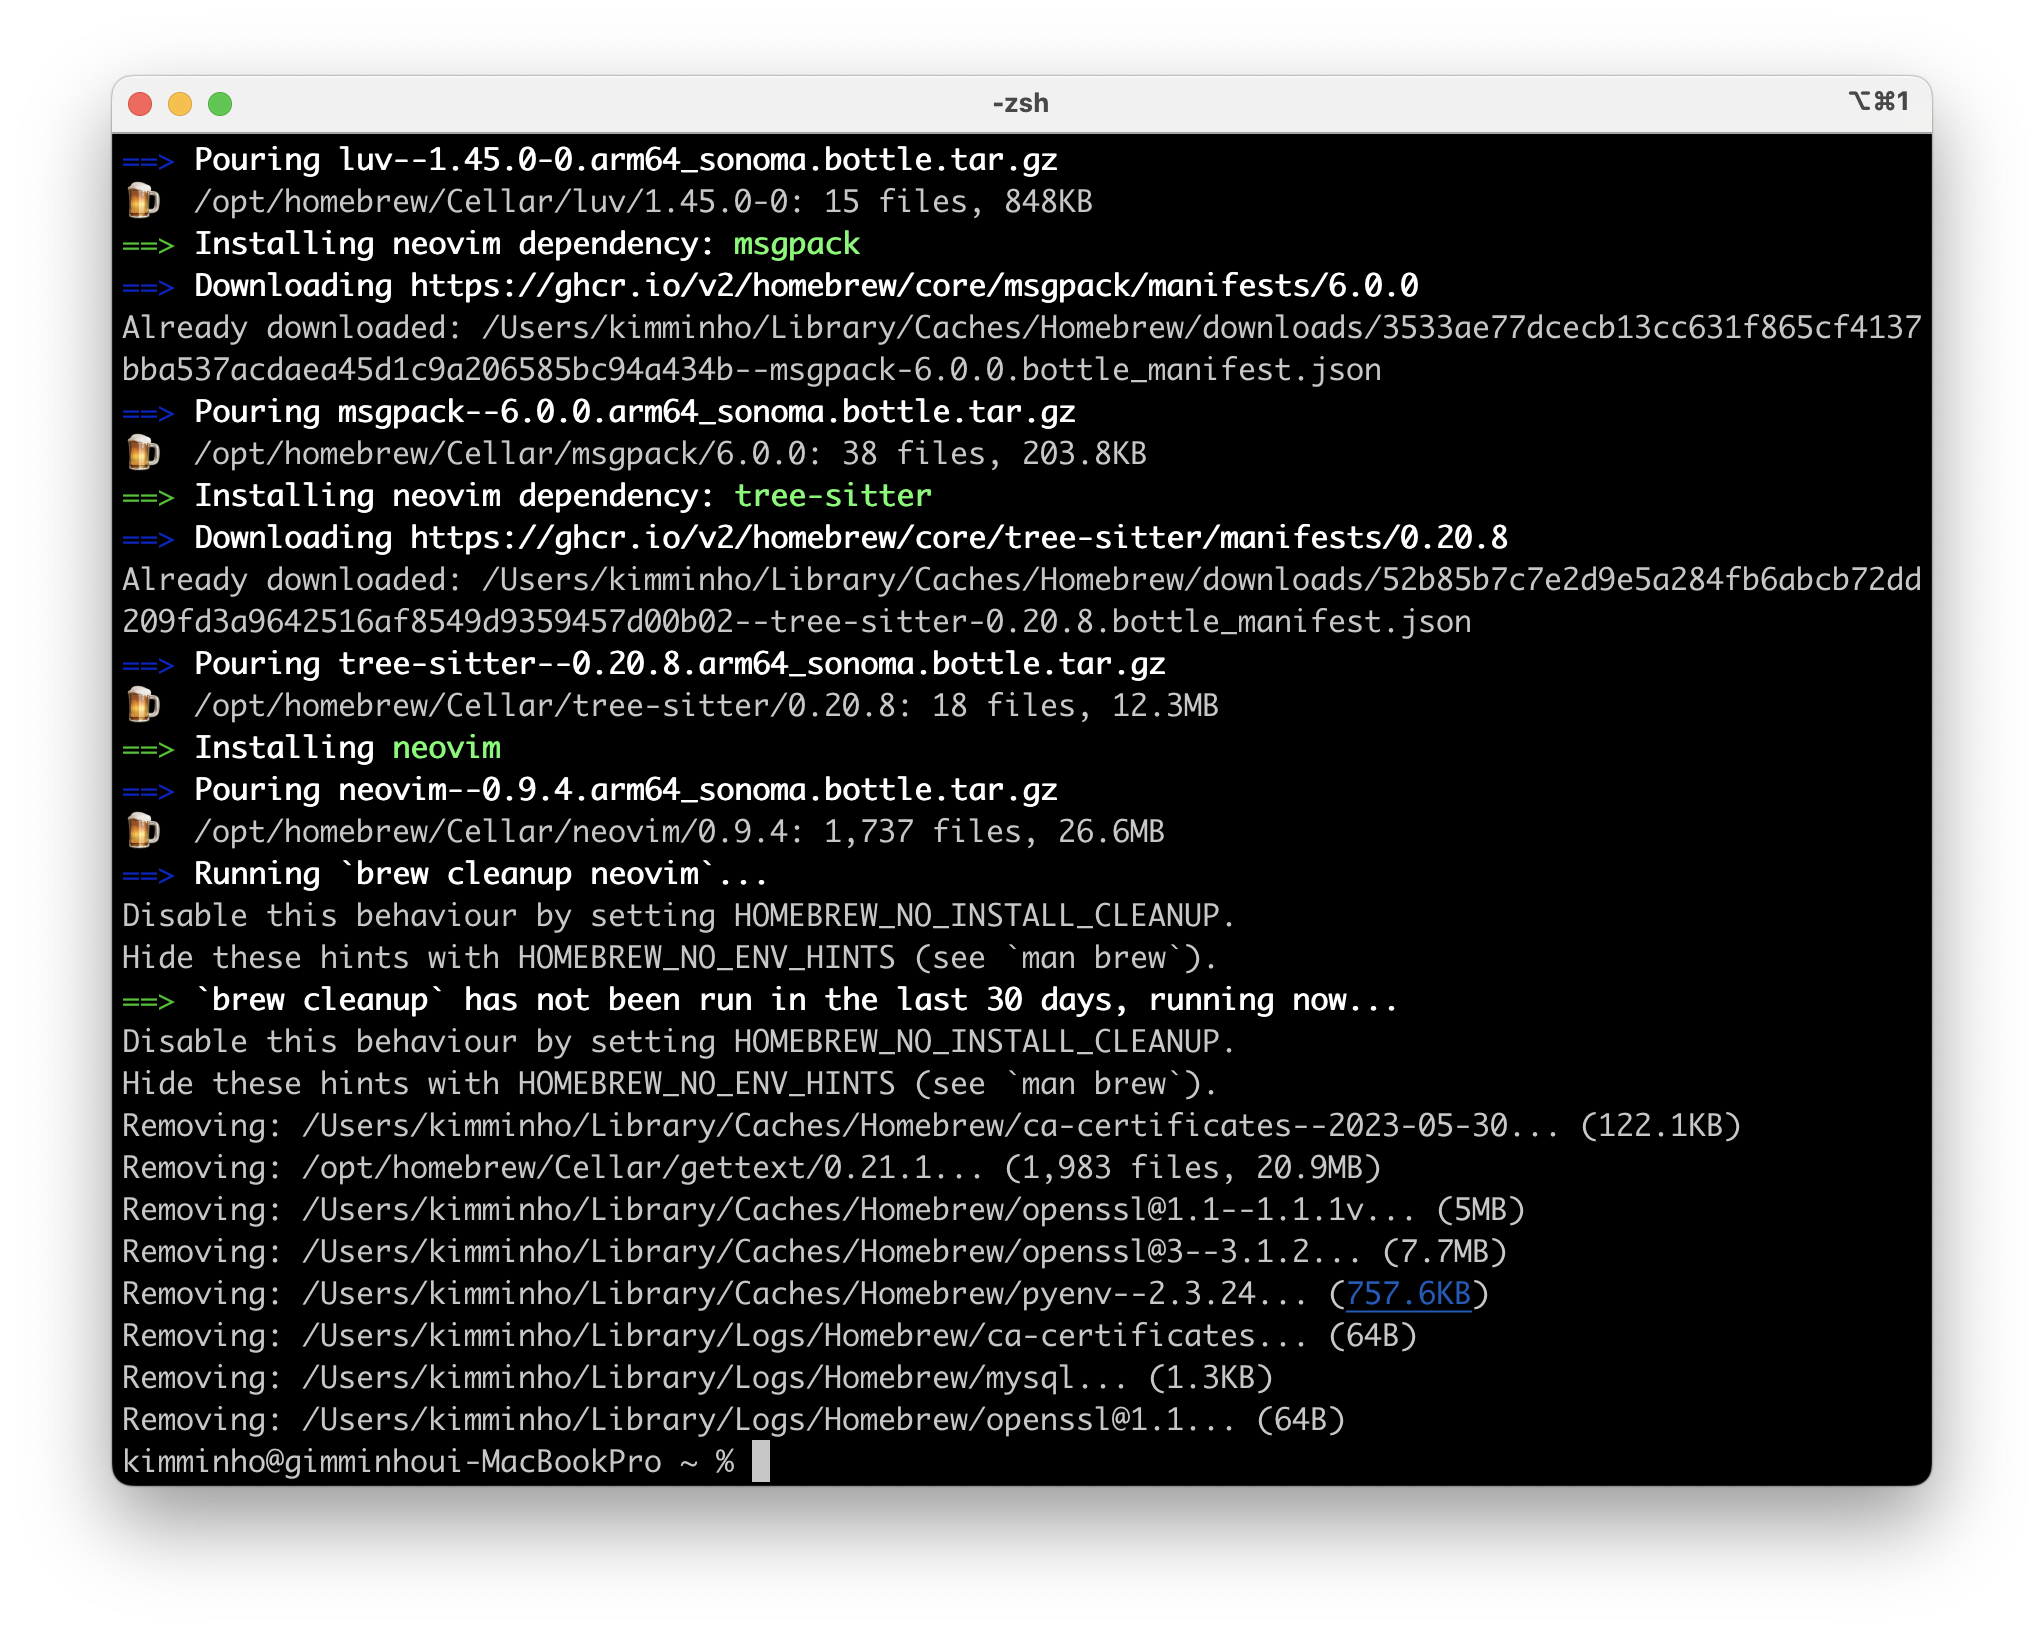This screenshot has width=2044, height=1634.
Task: Click the last HOMEBREW_NO_ENV_HINTS hint line
Action: pos(670,1084)
